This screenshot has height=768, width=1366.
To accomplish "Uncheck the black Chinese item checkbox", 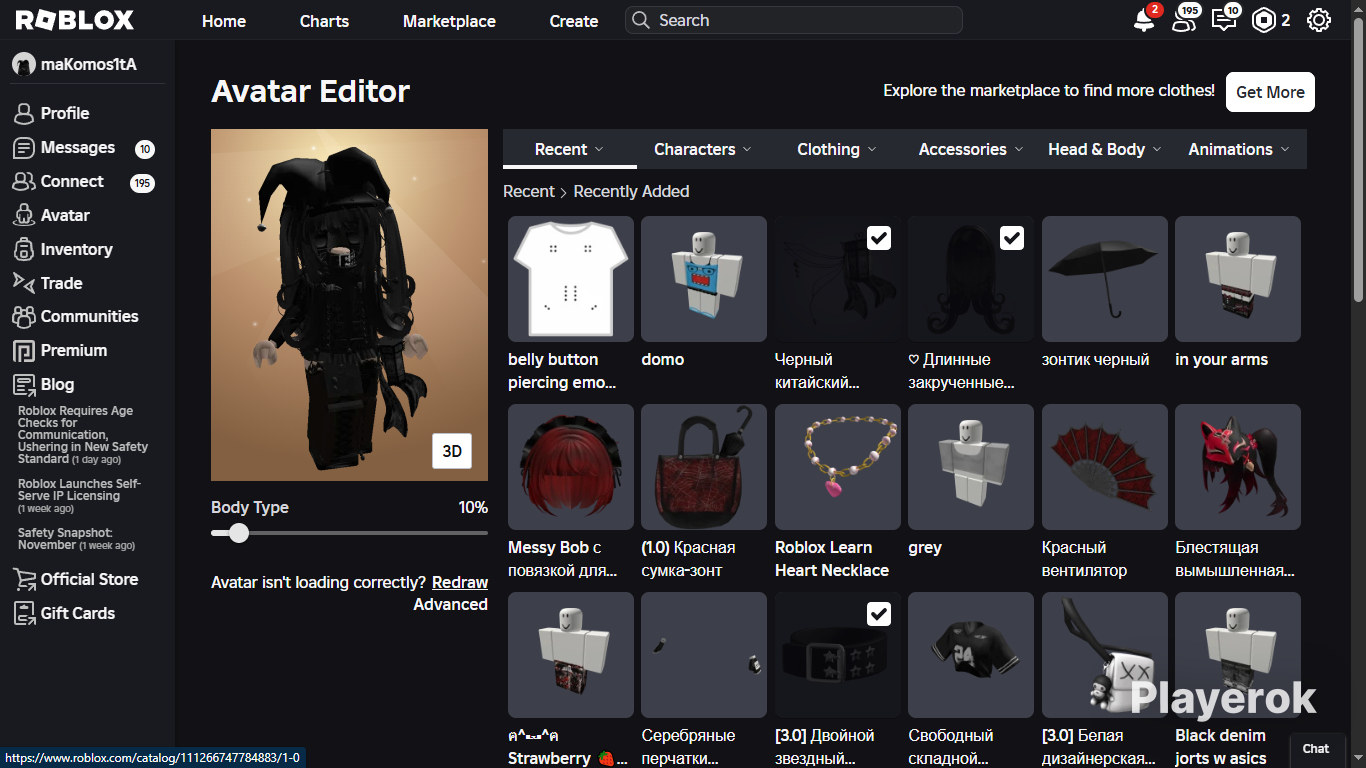I will tap(879, 238).
